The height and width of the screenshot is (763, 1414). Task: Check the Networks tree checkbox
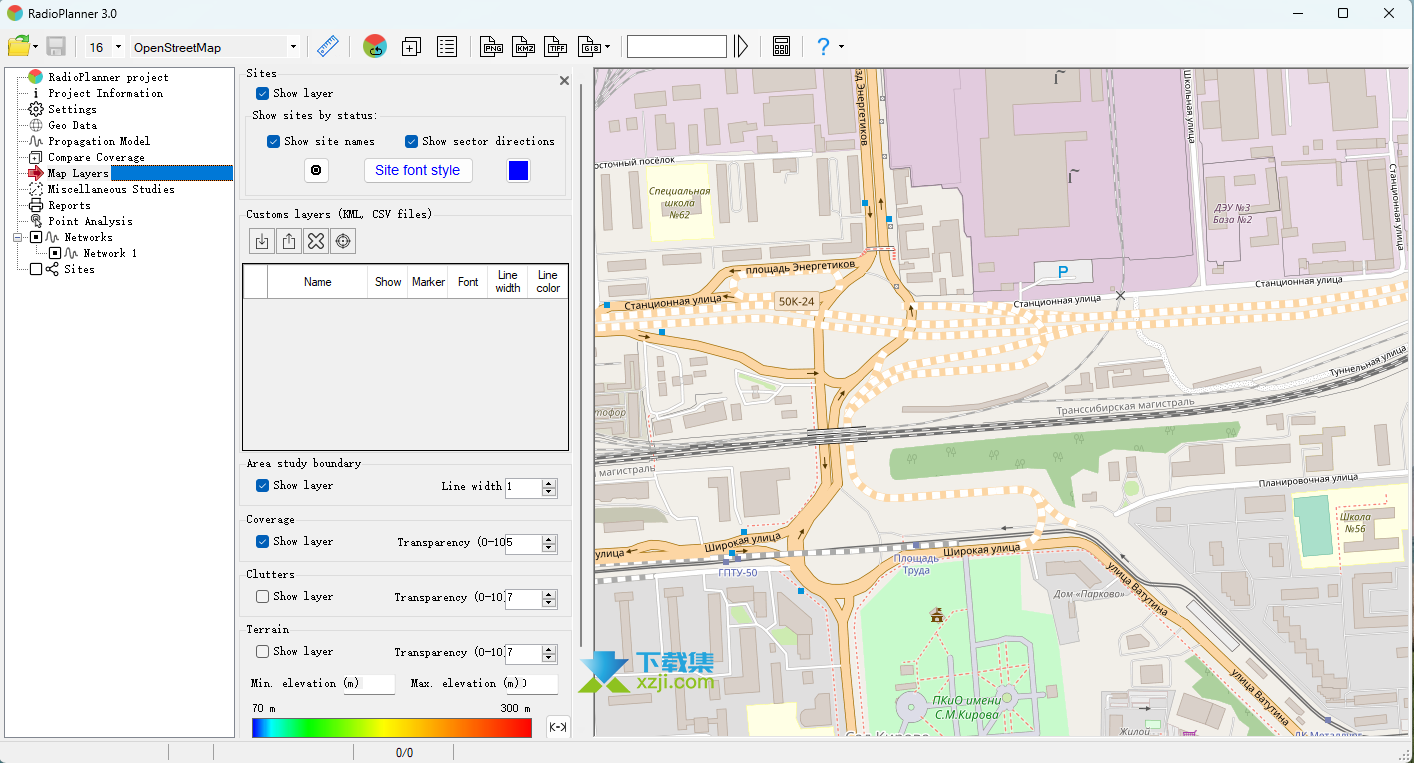coord(36,237)
